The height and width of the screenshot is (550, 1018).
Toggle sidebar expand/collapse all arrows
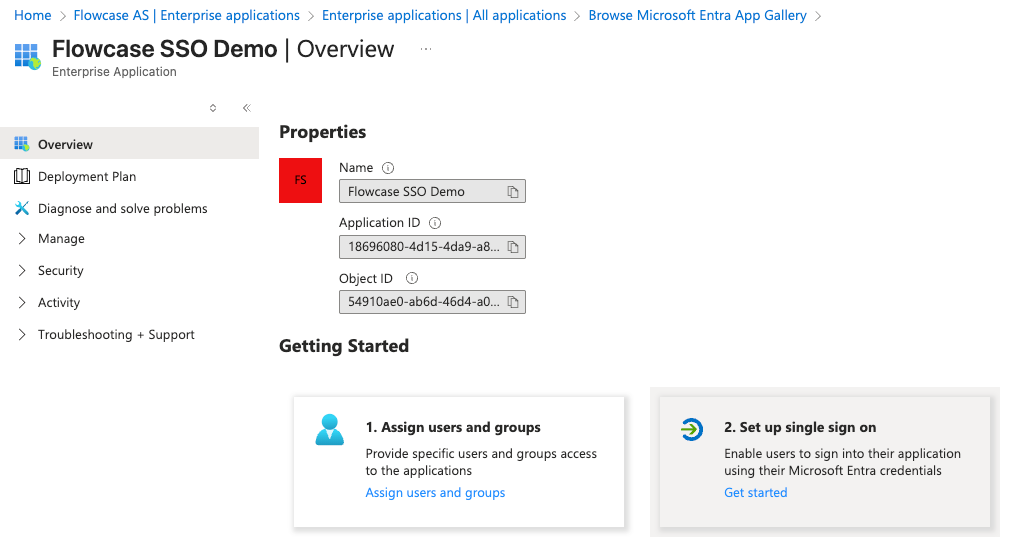213,108
